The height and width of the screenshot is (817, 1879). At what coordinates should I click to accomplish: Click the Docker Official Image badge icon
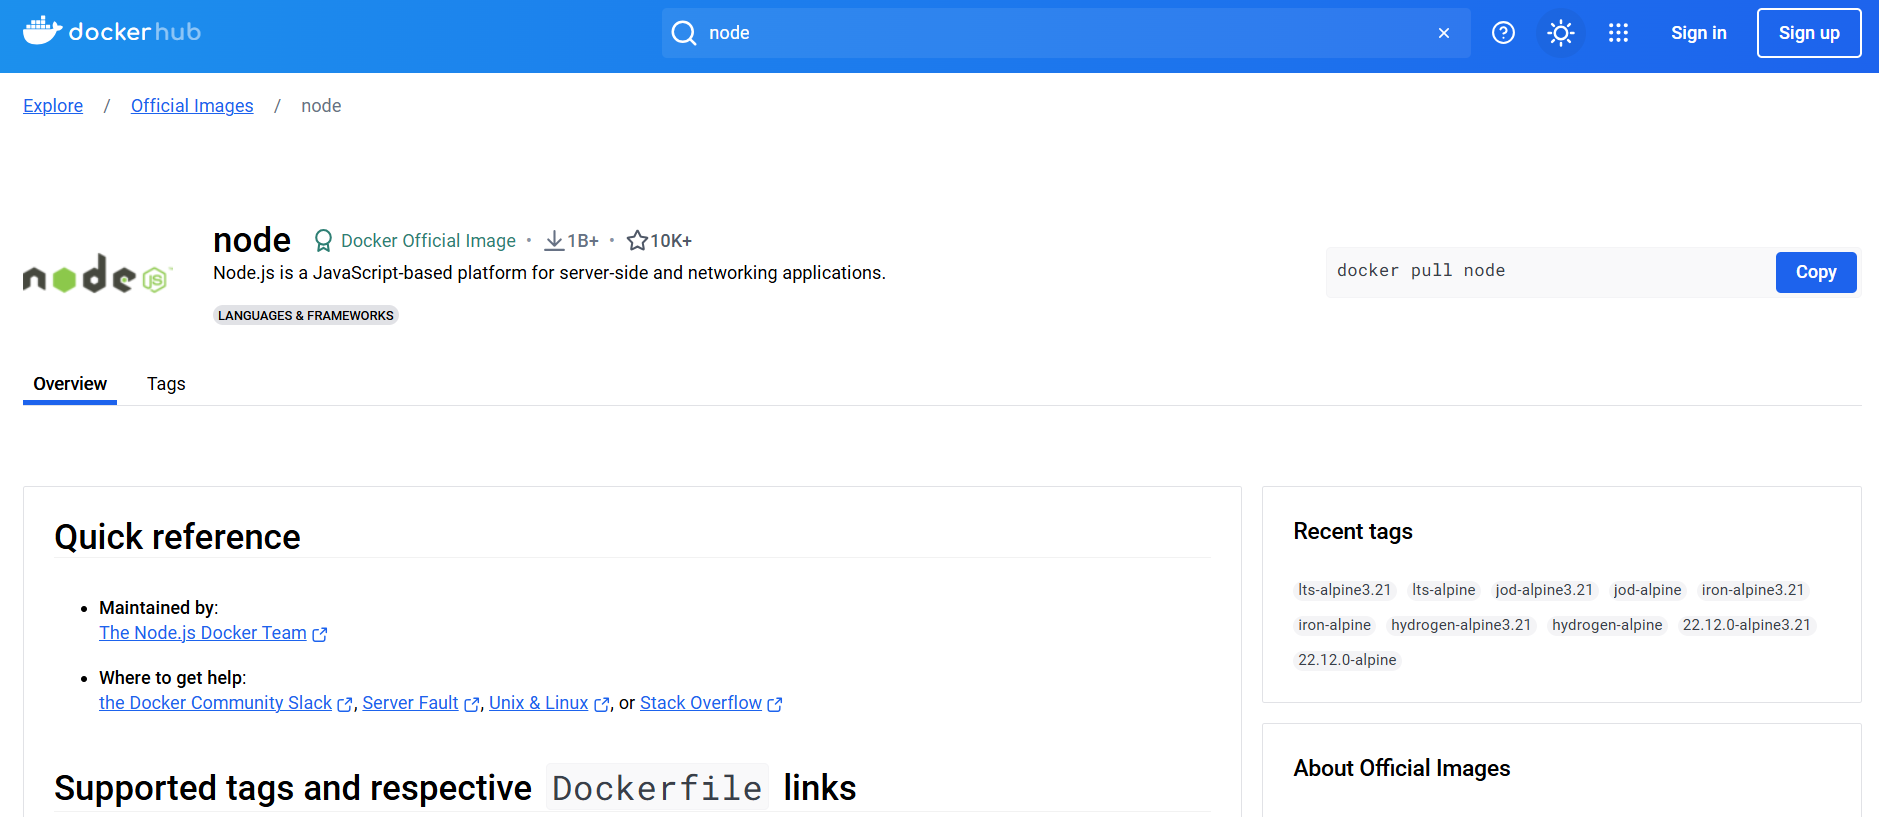pyautogui.click(x=323, y=241)
